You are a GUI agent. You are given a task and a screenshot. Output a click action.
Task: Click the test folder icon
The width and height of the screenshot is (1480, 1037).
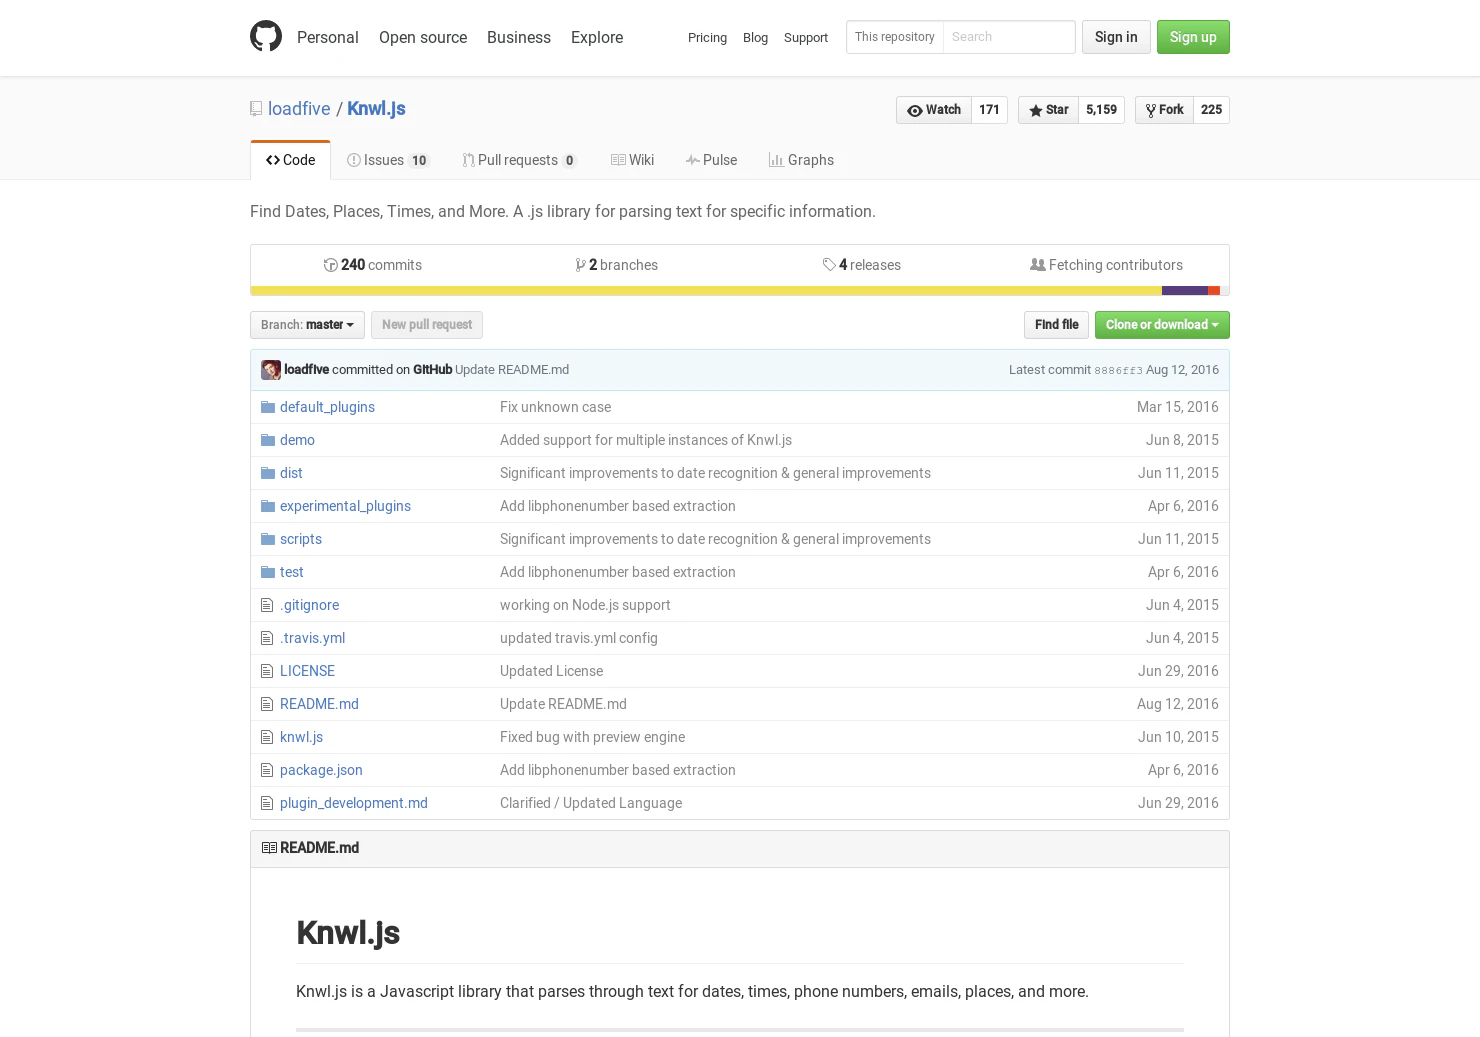coord(268,572)
